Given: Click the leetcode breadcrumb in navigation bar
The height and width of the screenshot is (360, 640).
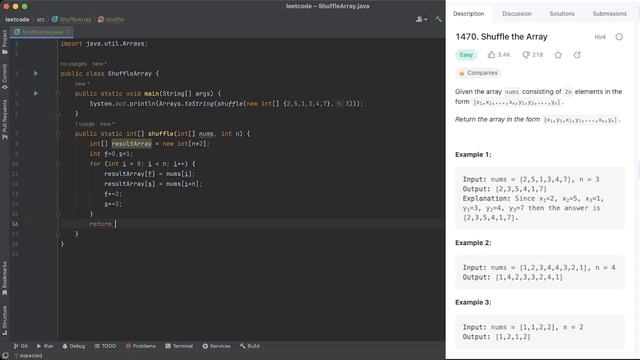Looking at the screenshot, I should pos(17,19).
